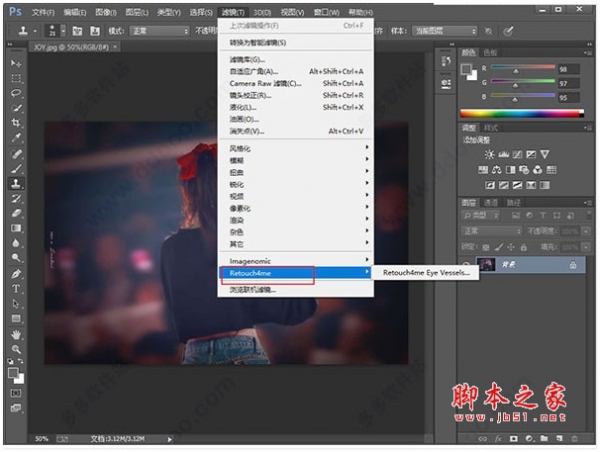
Task: Select the Horizontal Type tool
Action: 16,289
